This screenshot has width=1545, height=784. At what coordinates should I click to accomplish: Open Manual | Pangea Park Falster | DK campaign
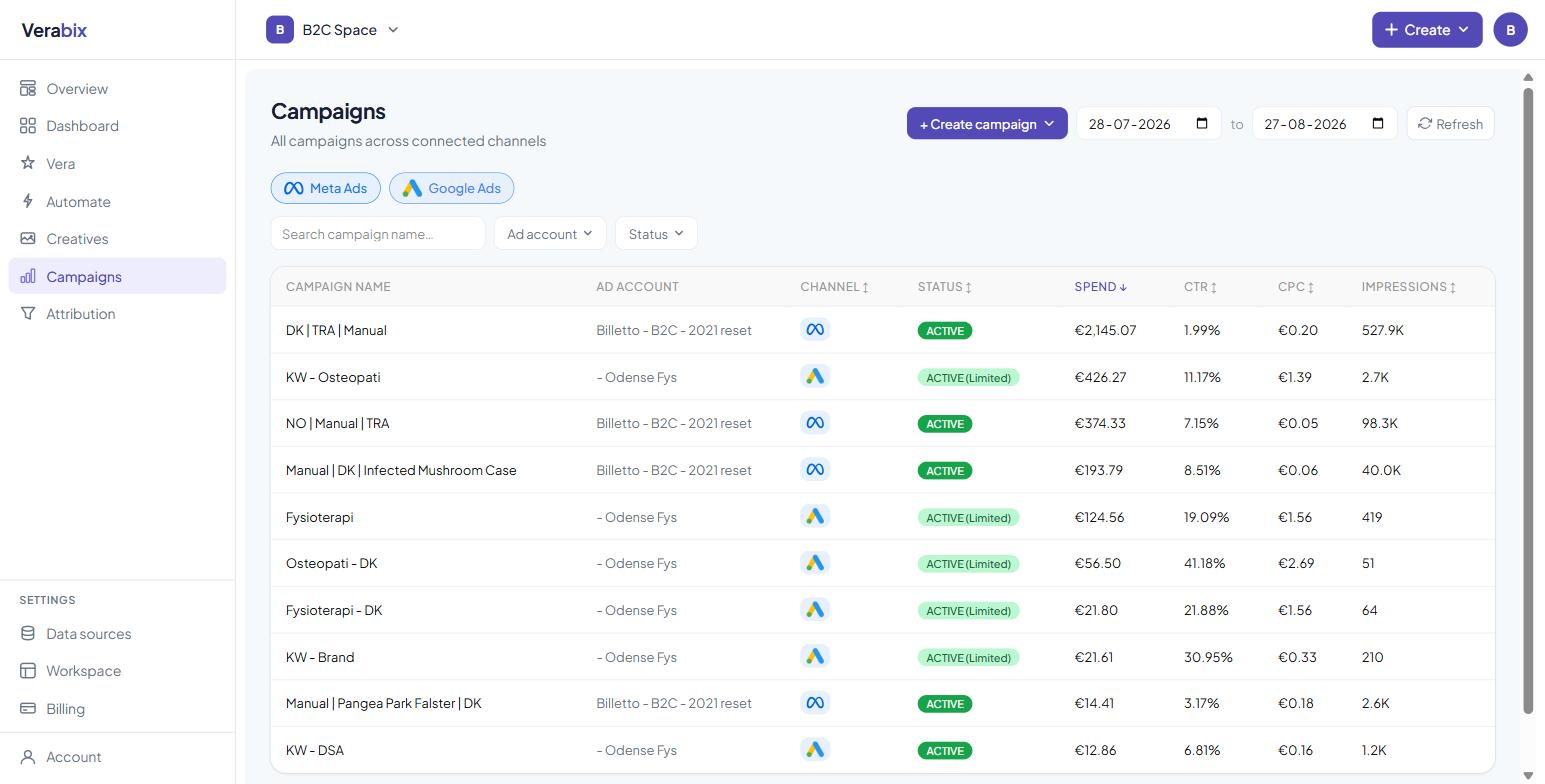coord(383,703)
